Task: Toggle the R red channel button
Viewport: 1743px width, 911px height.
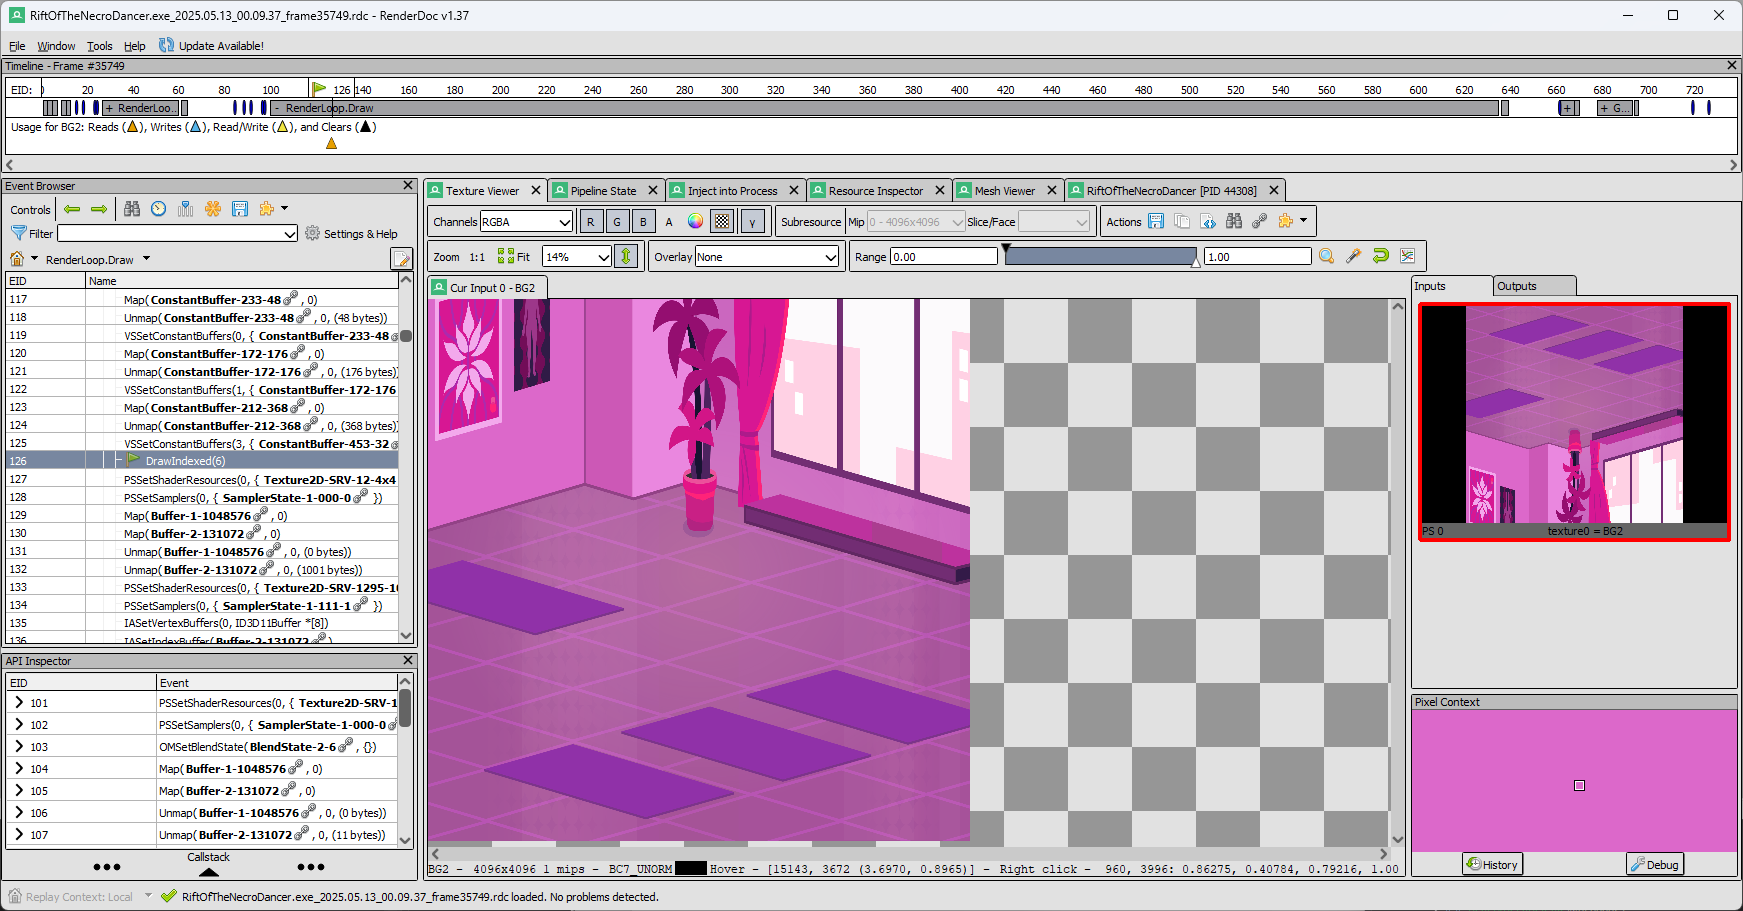Action: coord(590,222)
